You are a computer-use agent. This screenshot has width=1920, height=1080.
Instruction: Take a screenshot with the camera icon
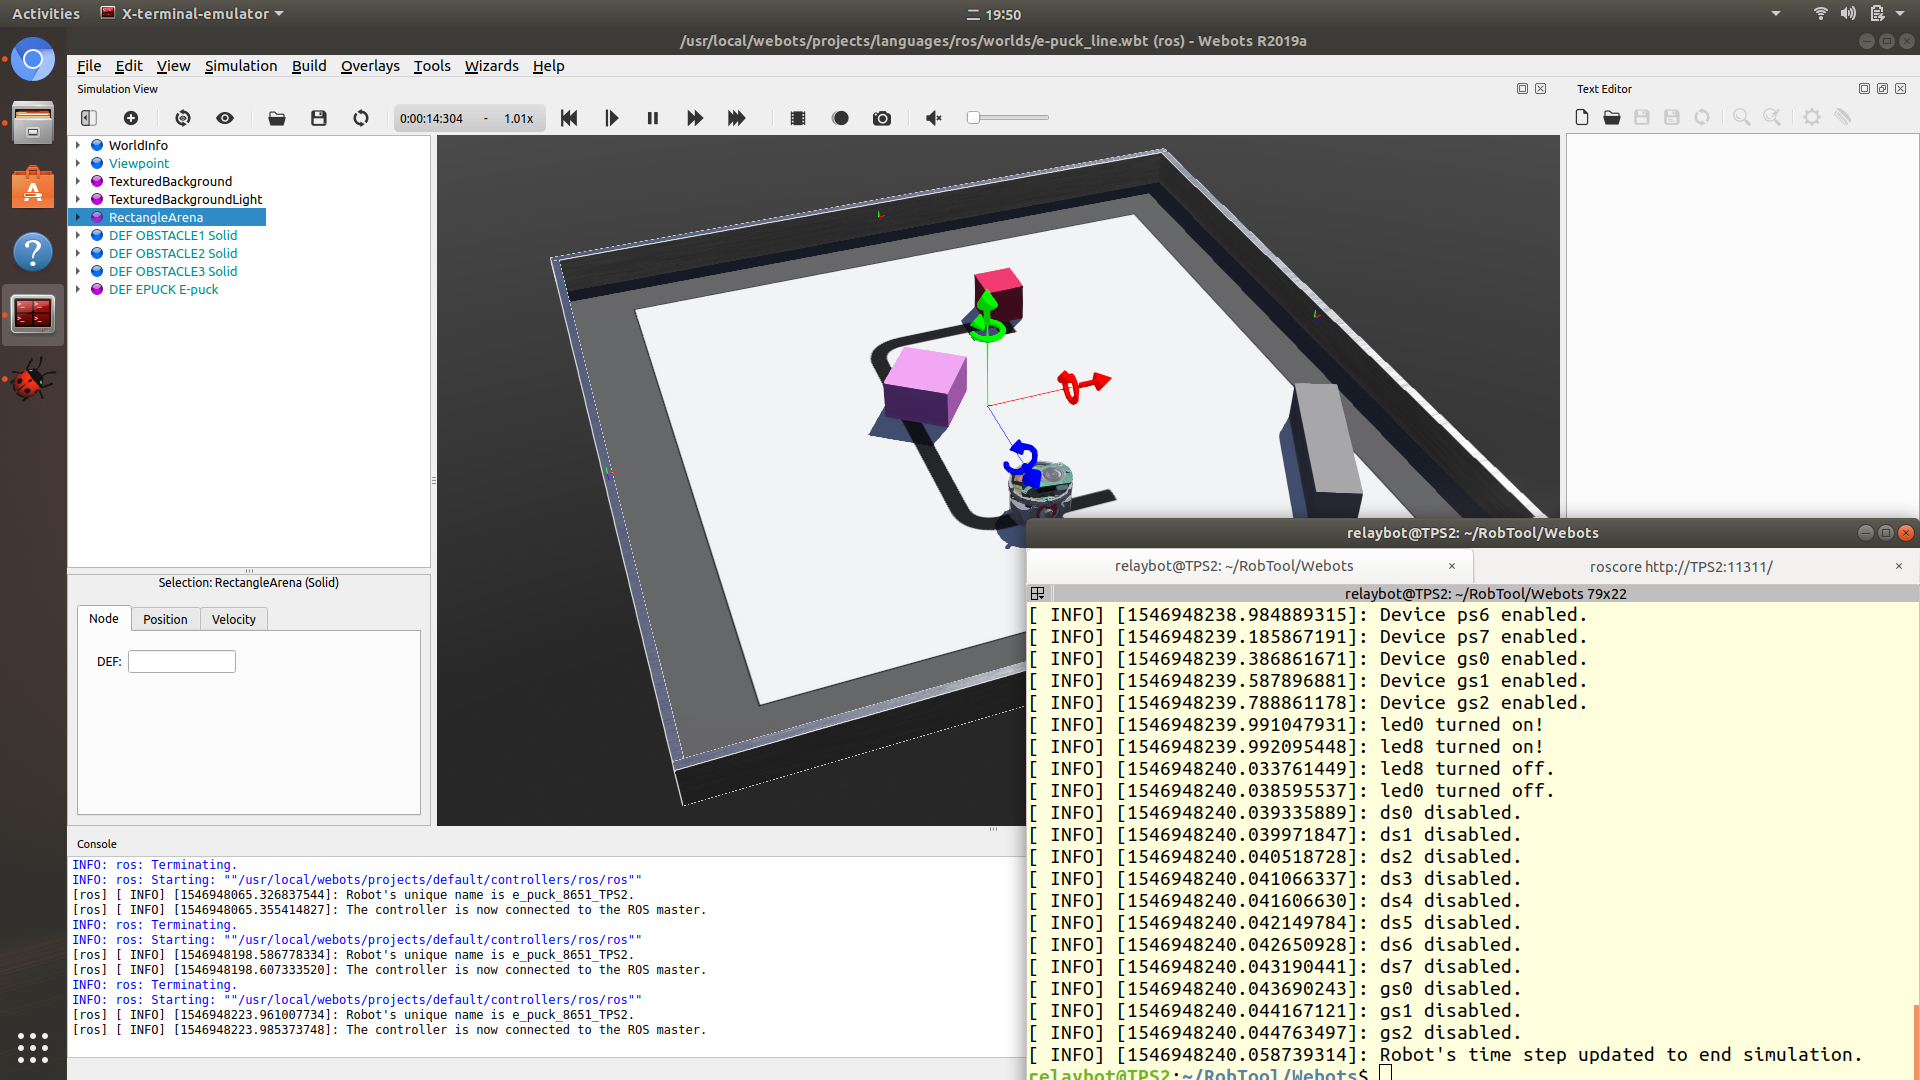coord(881,118)
